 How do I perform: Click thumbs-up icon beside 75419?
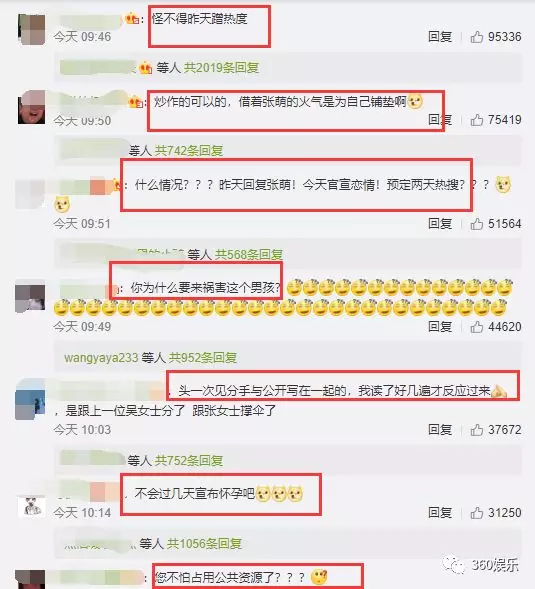477,120
